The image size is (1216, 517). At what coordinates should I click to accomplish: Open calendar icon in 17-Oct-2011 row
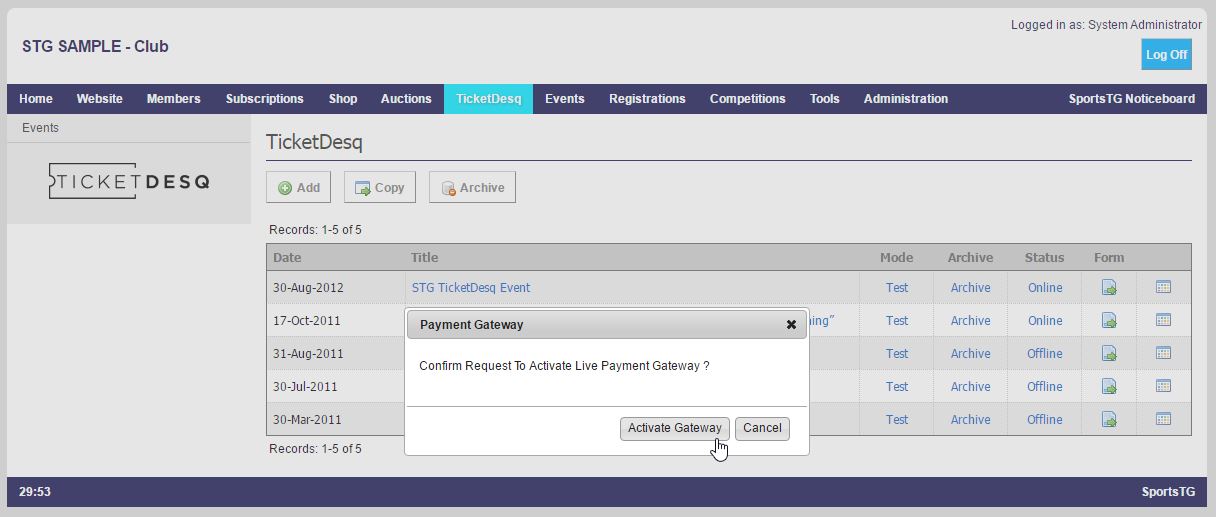(x=1163, y=320)
